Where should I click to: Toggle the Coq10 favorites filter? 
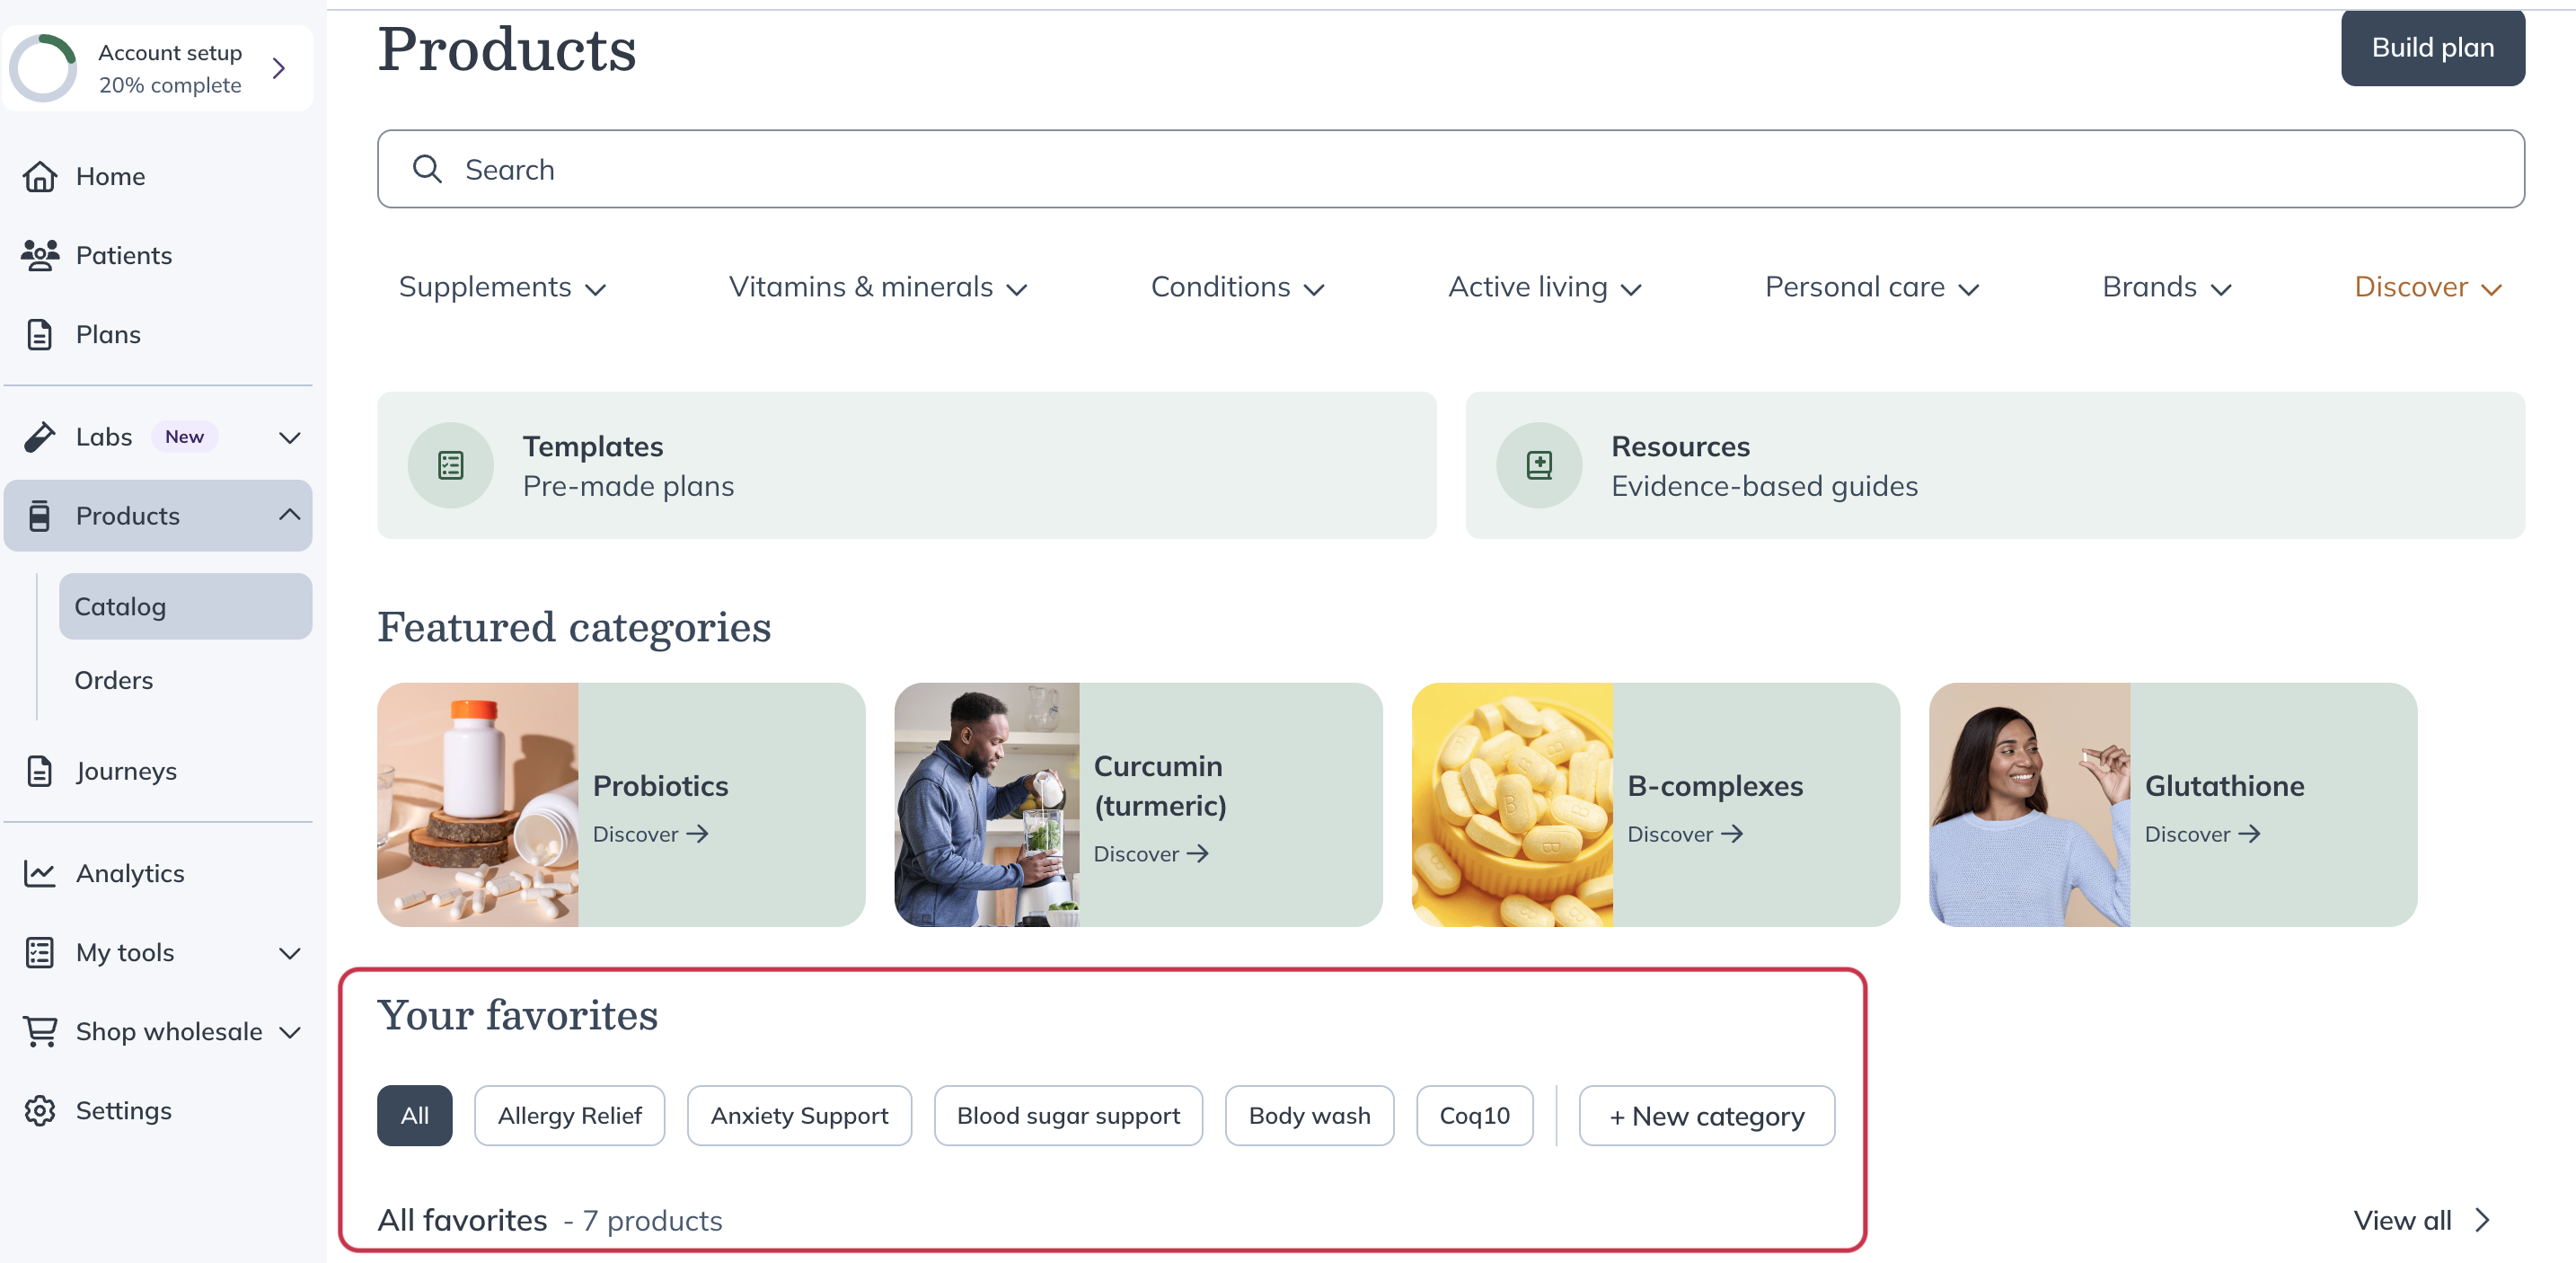1473,1115
